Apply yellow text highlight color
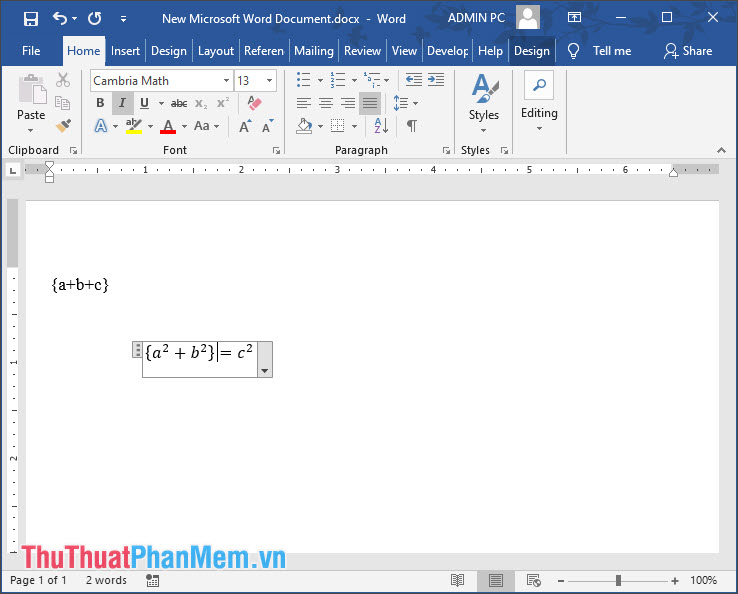The image size is (738, 594). (134, 126)
